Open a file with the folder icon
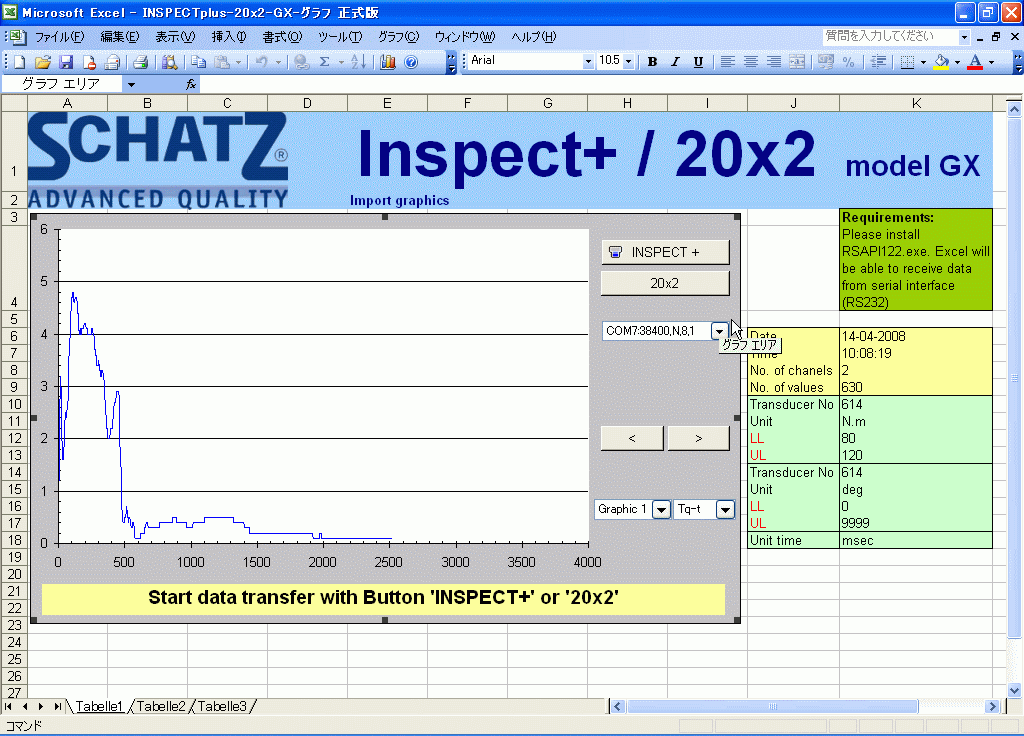This screenshot has height=736, width=1024. (x=43, y=62)
